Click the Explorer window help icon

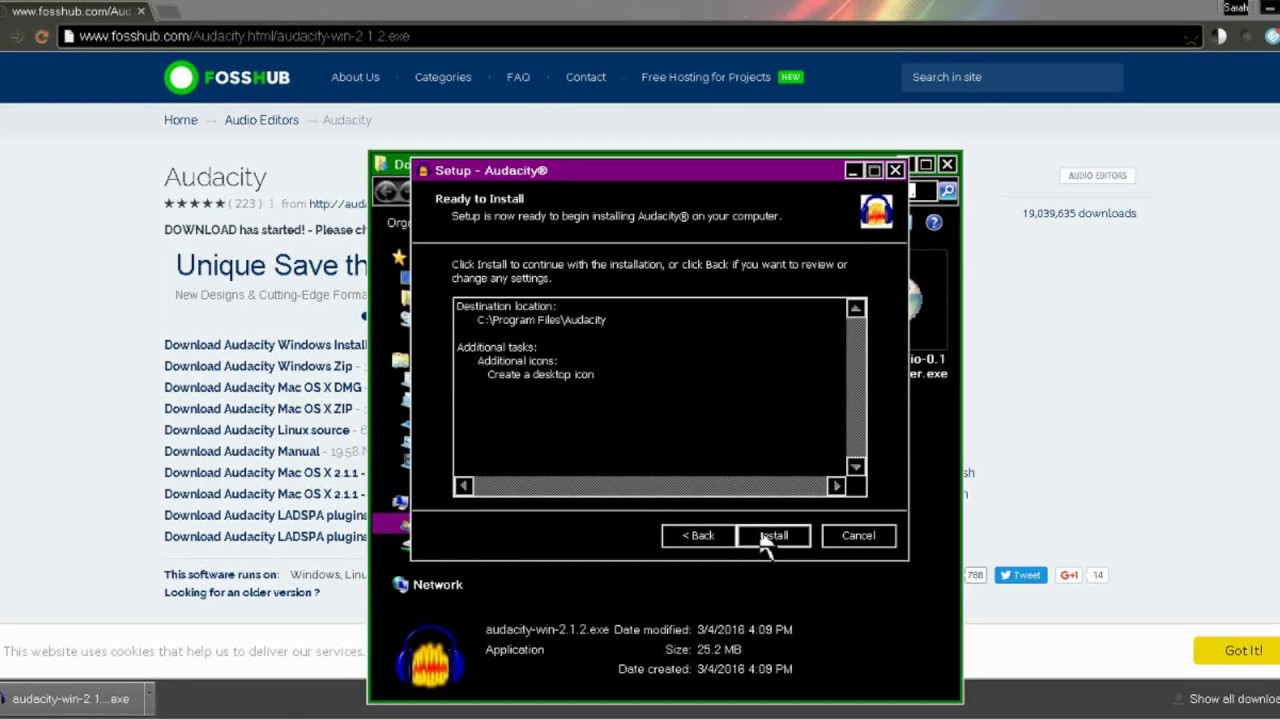click(x=934, y=223)
